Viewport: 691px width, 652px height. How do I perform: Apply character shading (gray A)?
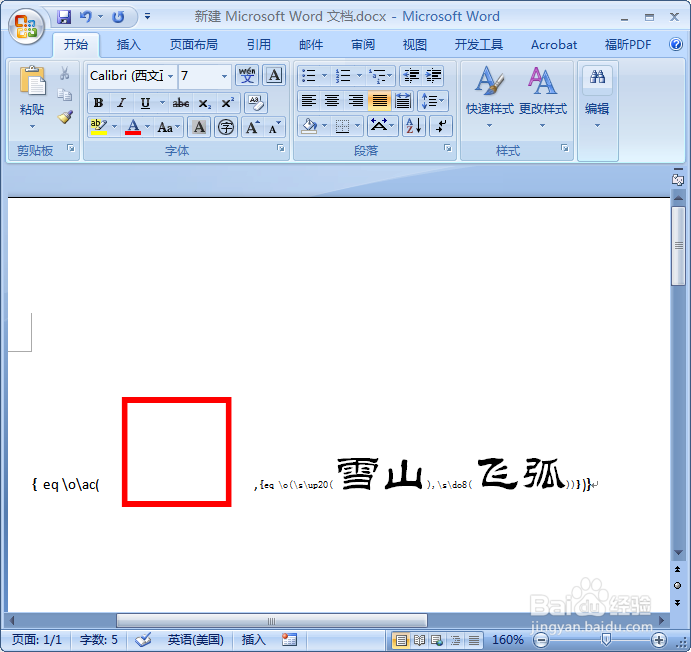coord(199,127)
